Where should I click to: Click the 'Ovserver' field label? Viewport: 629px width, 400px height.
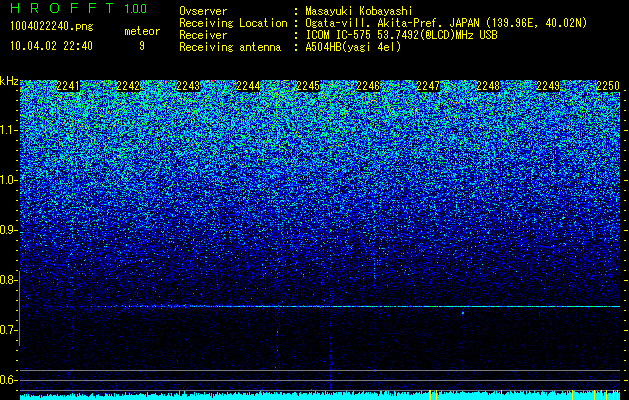coord(203,11)
